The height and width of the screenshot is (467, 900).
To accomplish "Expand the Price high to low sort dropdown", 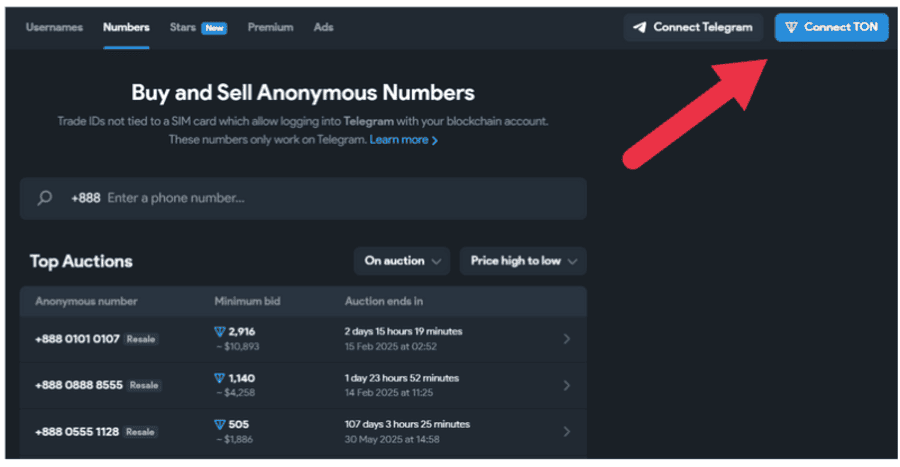I will point(523,261).
